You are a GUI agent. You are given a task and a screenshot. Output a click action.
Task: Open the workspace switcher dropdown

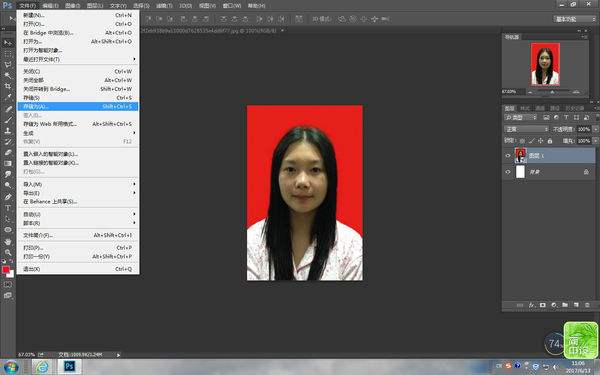[x=574, y=19]
